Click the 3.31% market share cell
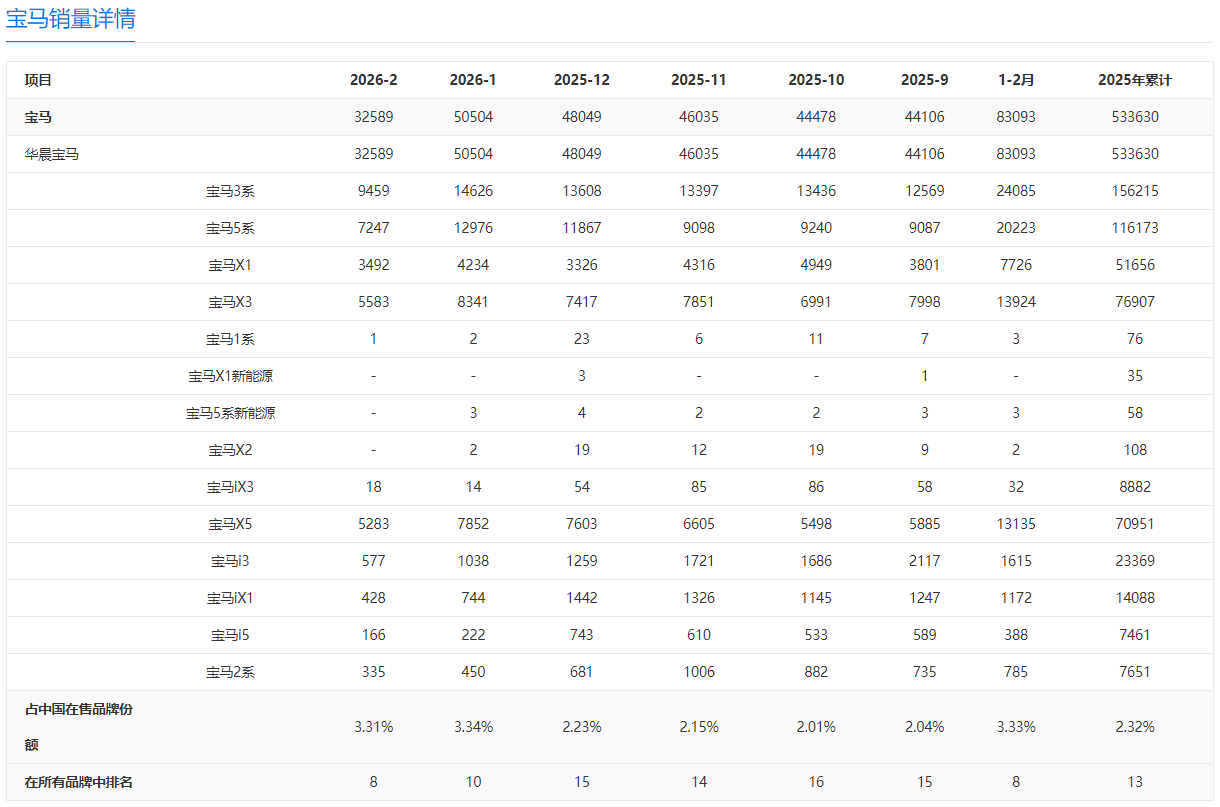Screen dimensions: 1220x807 tap(373, 727)
